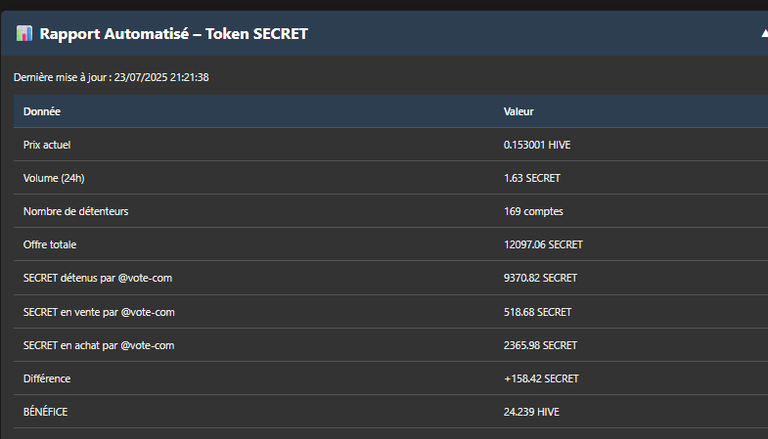
Task: Click SECRET détenus par @vote-com label
Action: click(97, 278)
